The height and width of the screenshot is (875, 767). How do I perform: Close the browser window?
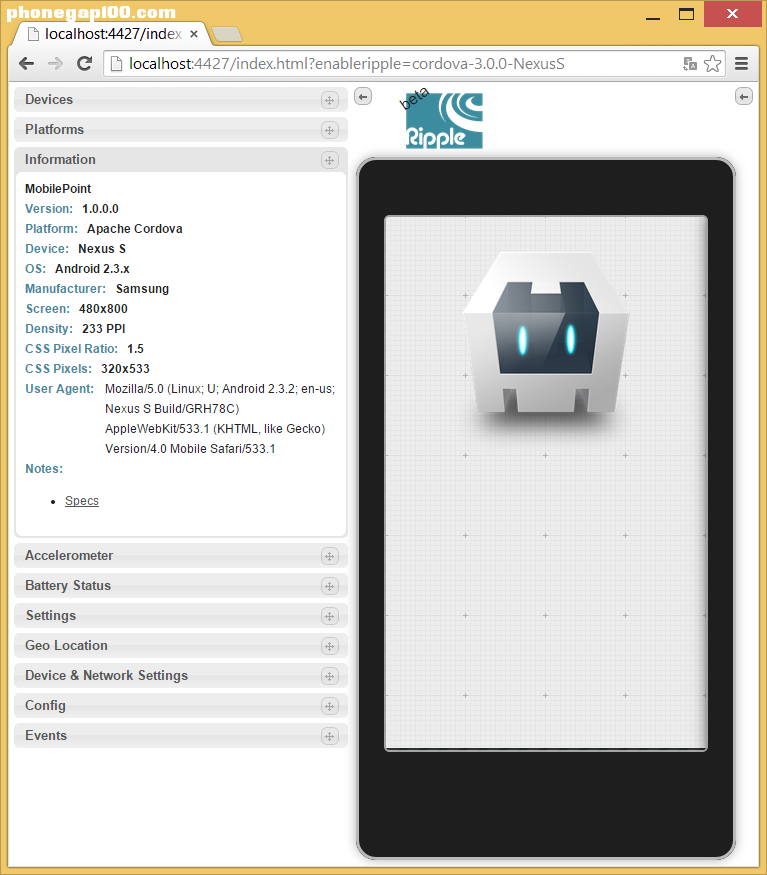[x=732, y=14]
